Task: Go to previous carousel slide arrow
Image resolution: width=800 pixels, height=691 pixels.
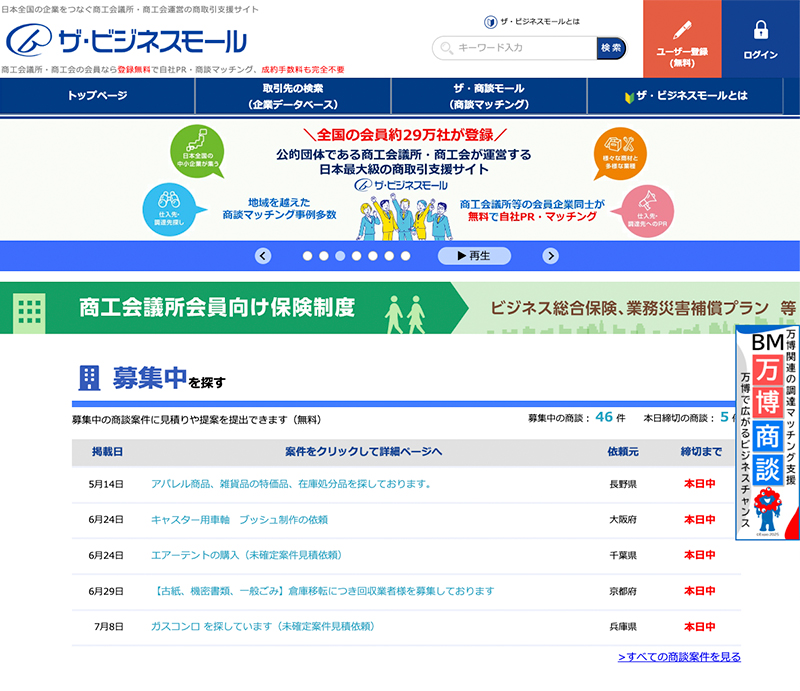Action: [263, 256]
